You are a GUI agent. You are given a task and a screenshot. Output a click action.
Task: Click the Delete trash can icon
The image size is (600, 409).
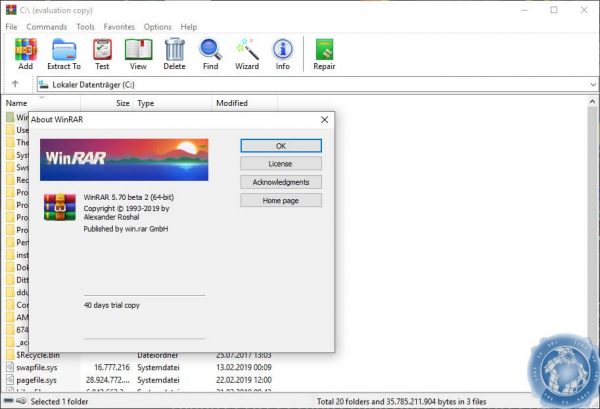coord(174,50)
